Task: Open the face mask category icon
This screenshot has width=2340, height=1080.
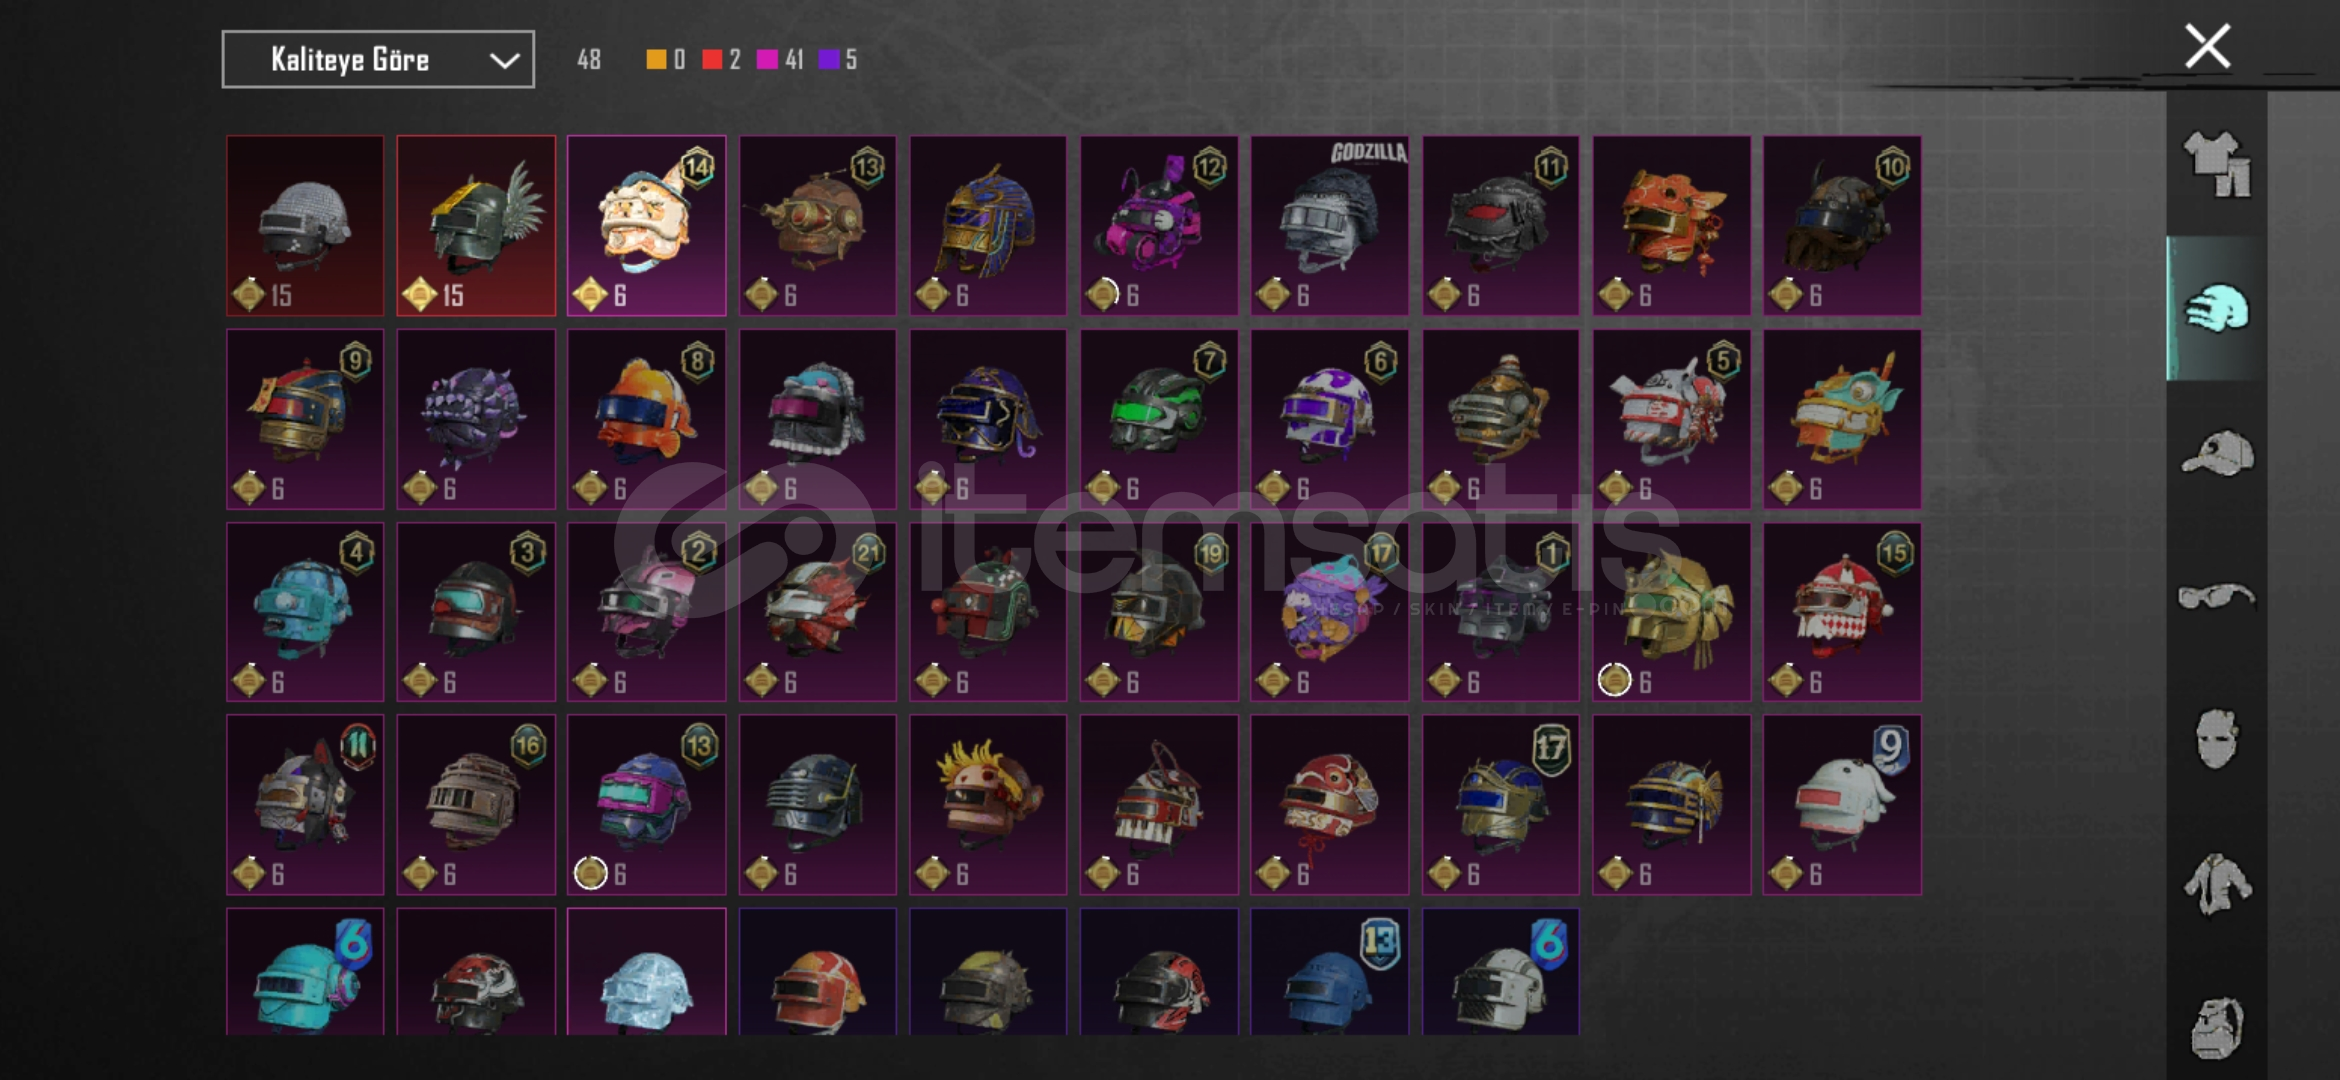Action: 2217,740
